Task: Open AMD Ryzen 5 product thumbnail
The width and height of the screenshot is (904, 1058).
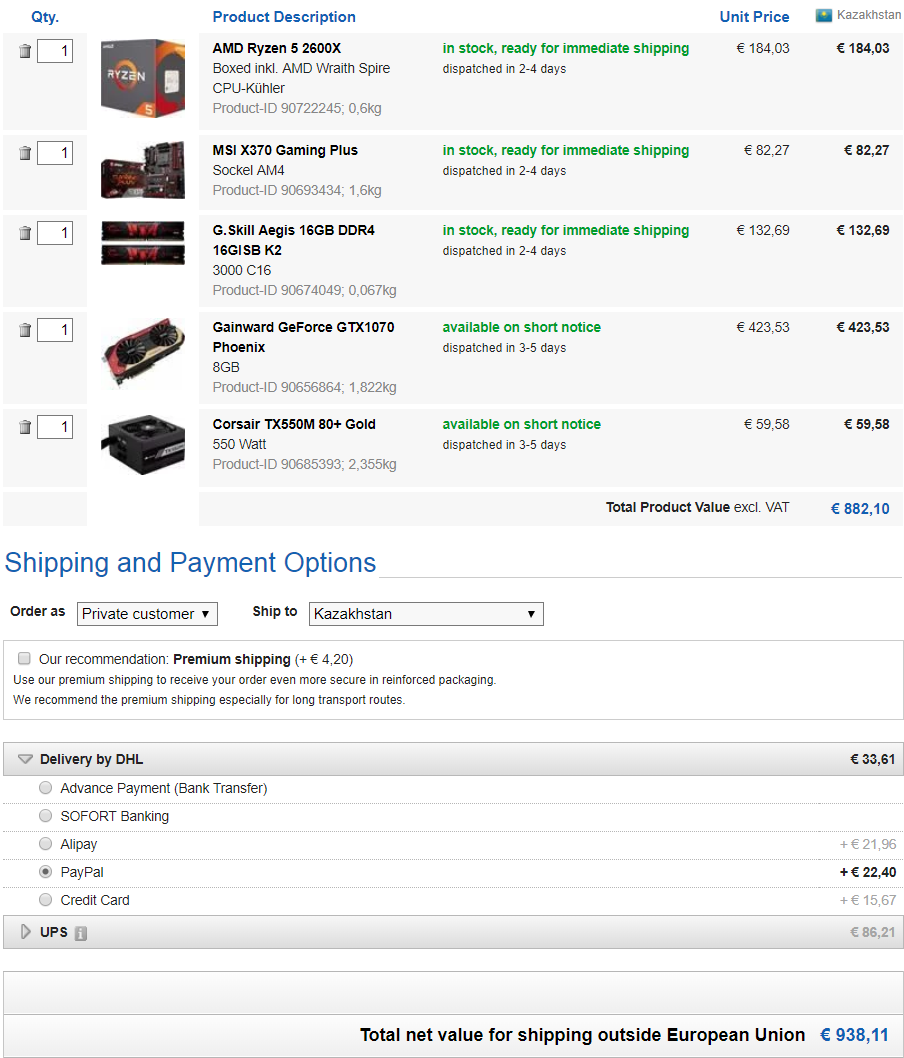Action: 143,79
